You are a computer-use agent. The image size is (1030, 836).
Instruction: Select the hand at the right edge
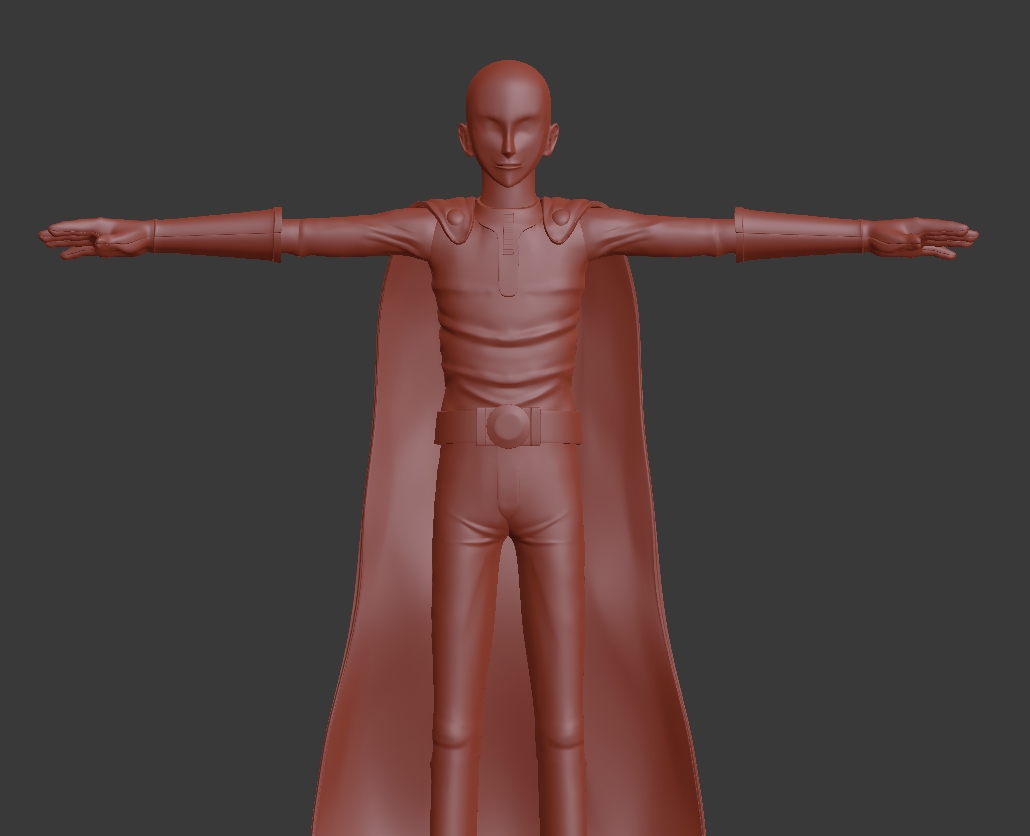[x=920, y=238]
